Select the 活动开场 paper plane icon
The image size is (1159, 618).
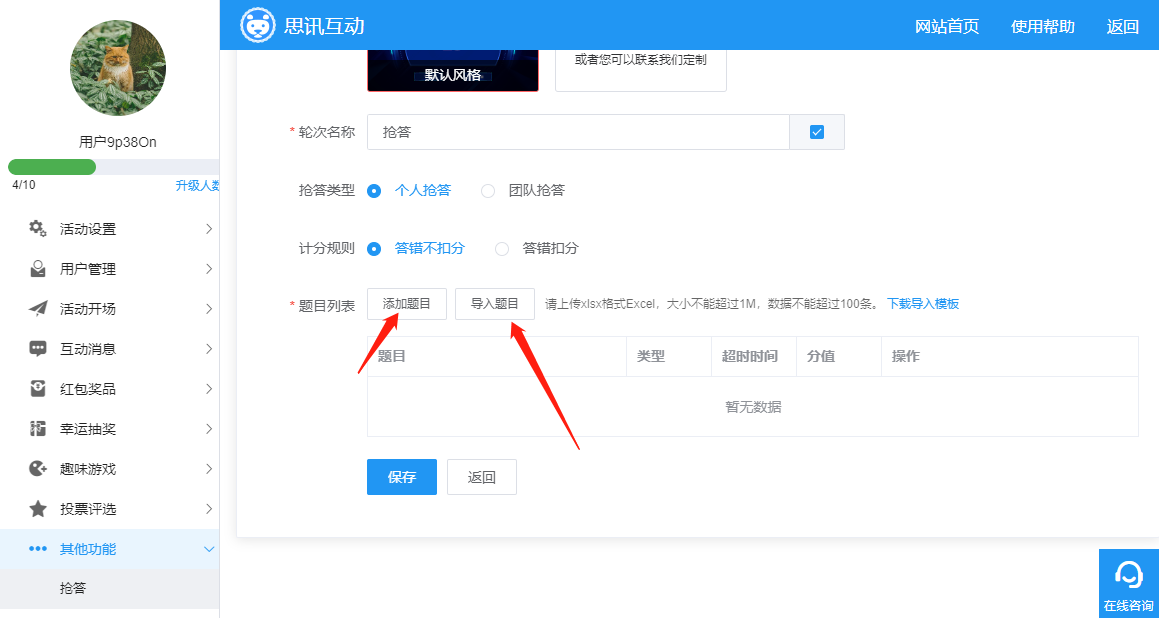[38, 309]
